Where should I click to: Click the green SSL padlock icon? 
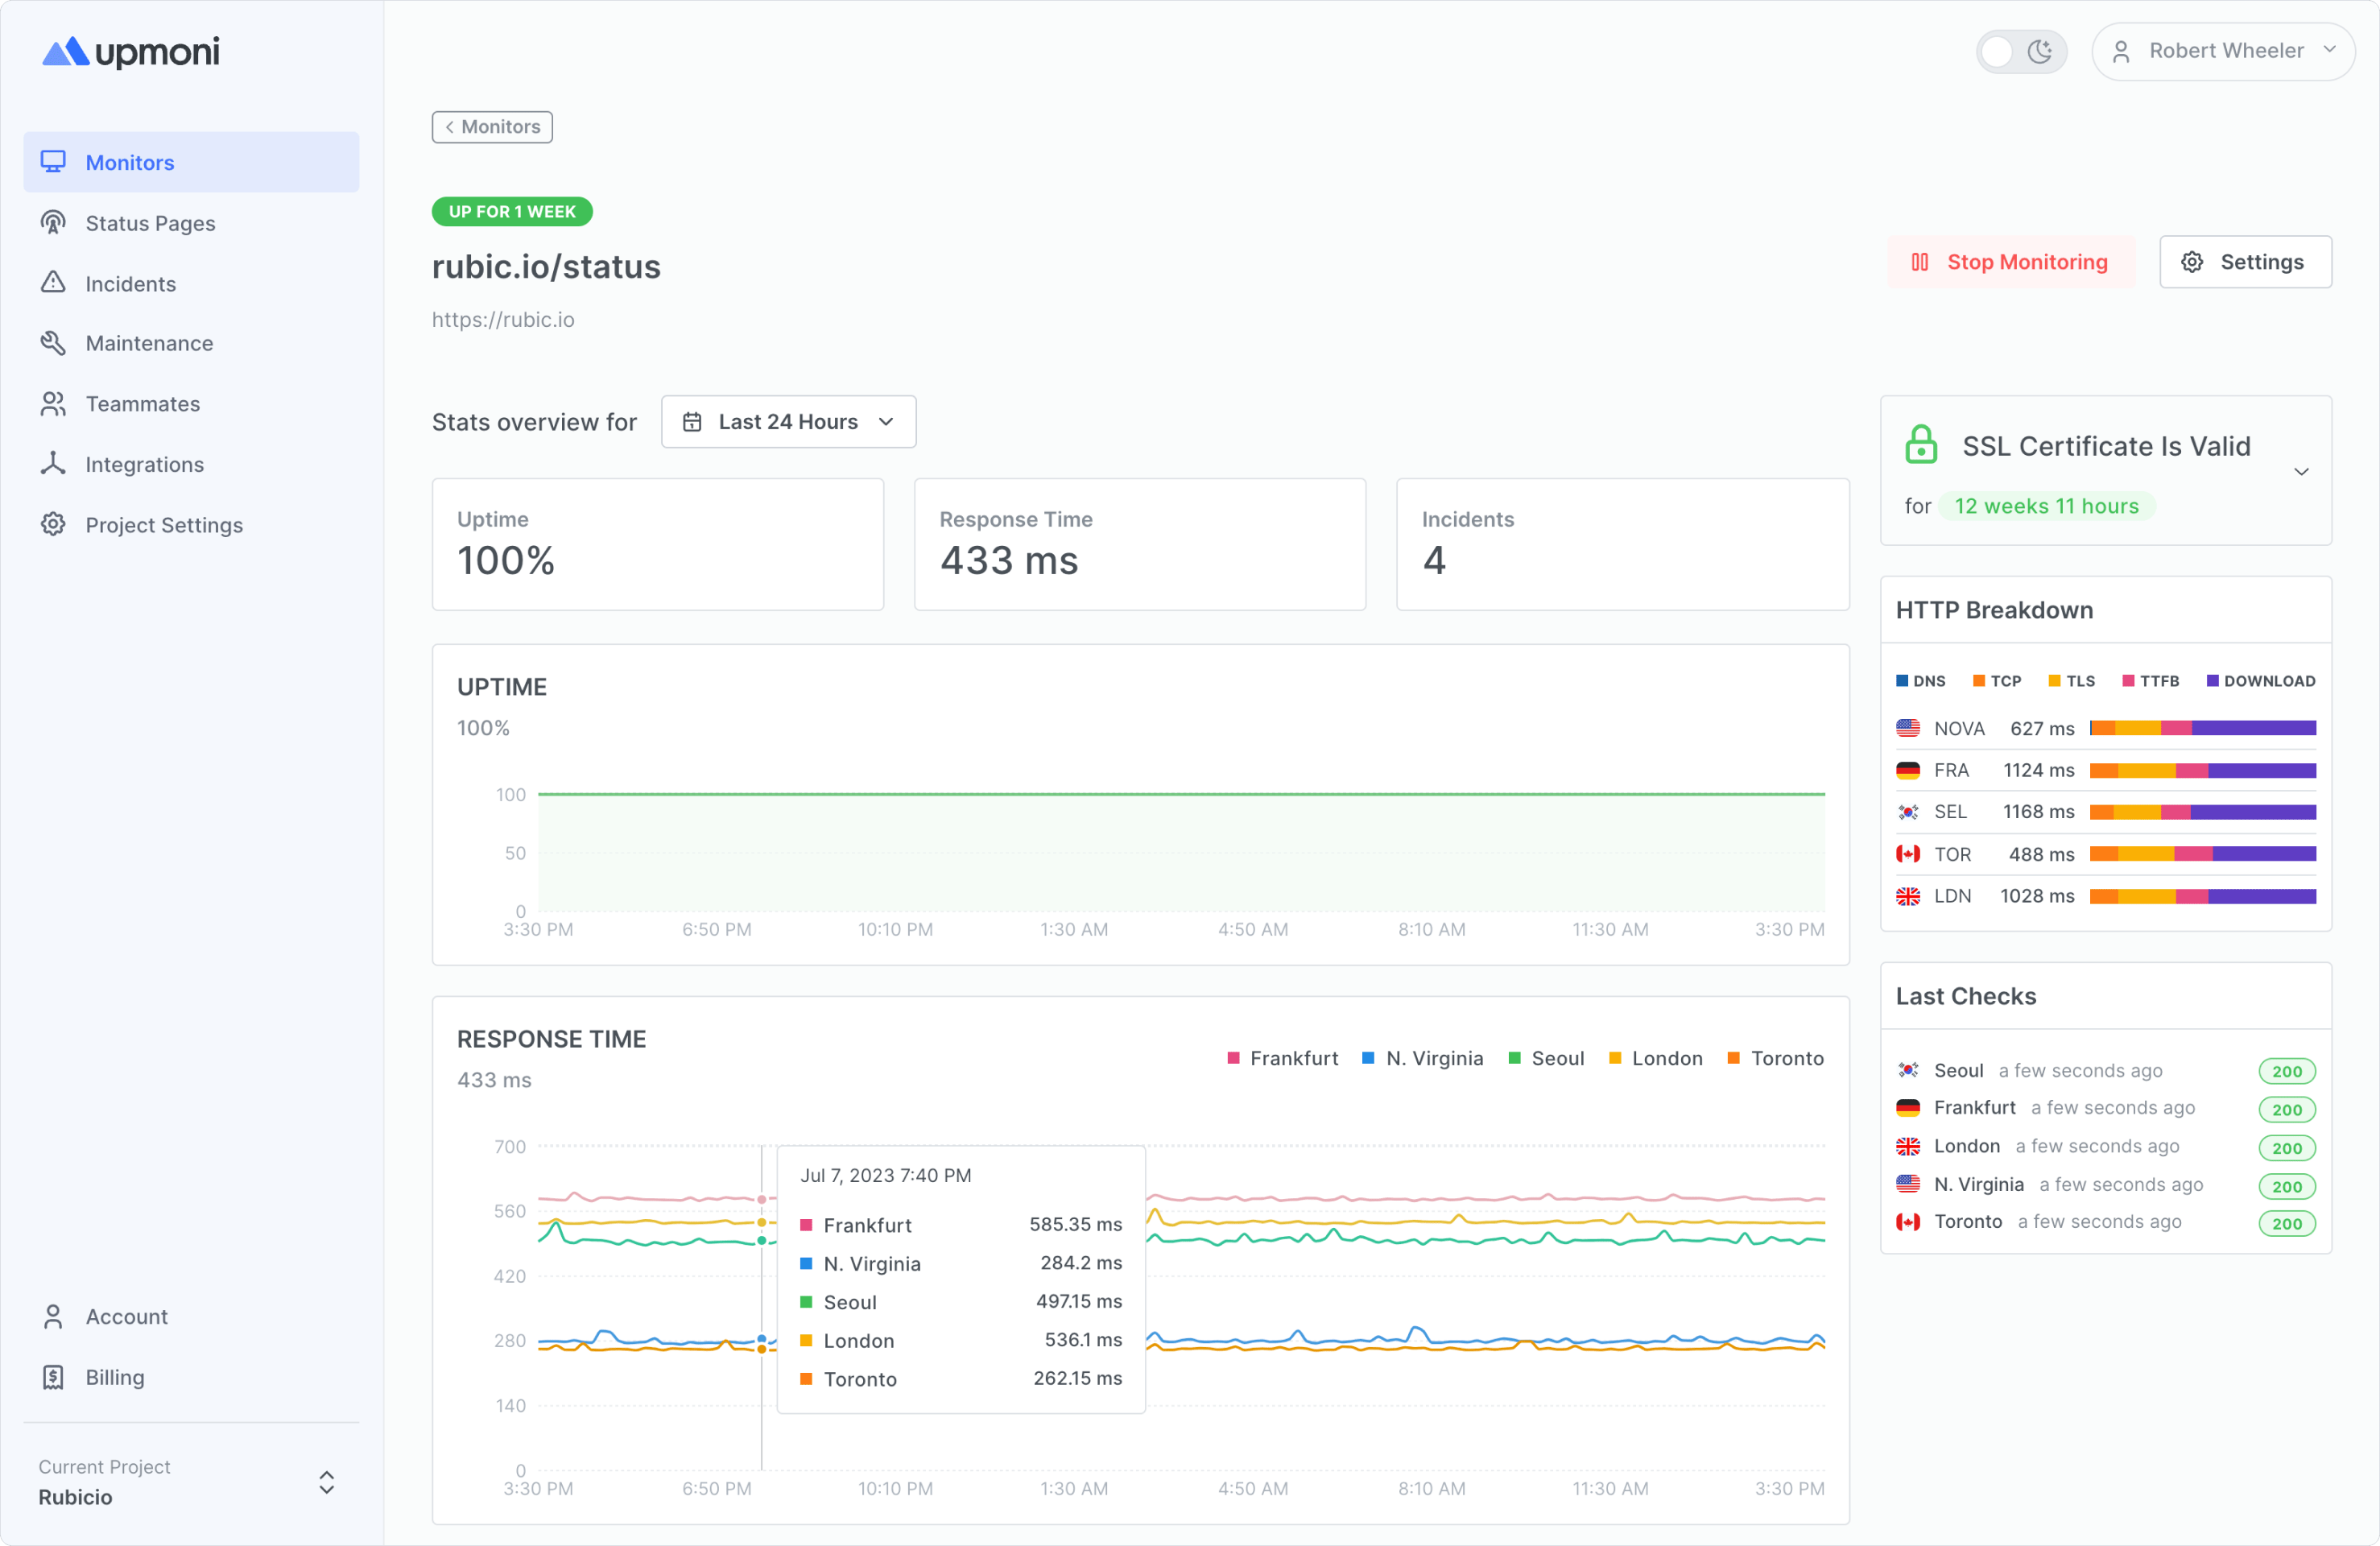point(1920,446)
